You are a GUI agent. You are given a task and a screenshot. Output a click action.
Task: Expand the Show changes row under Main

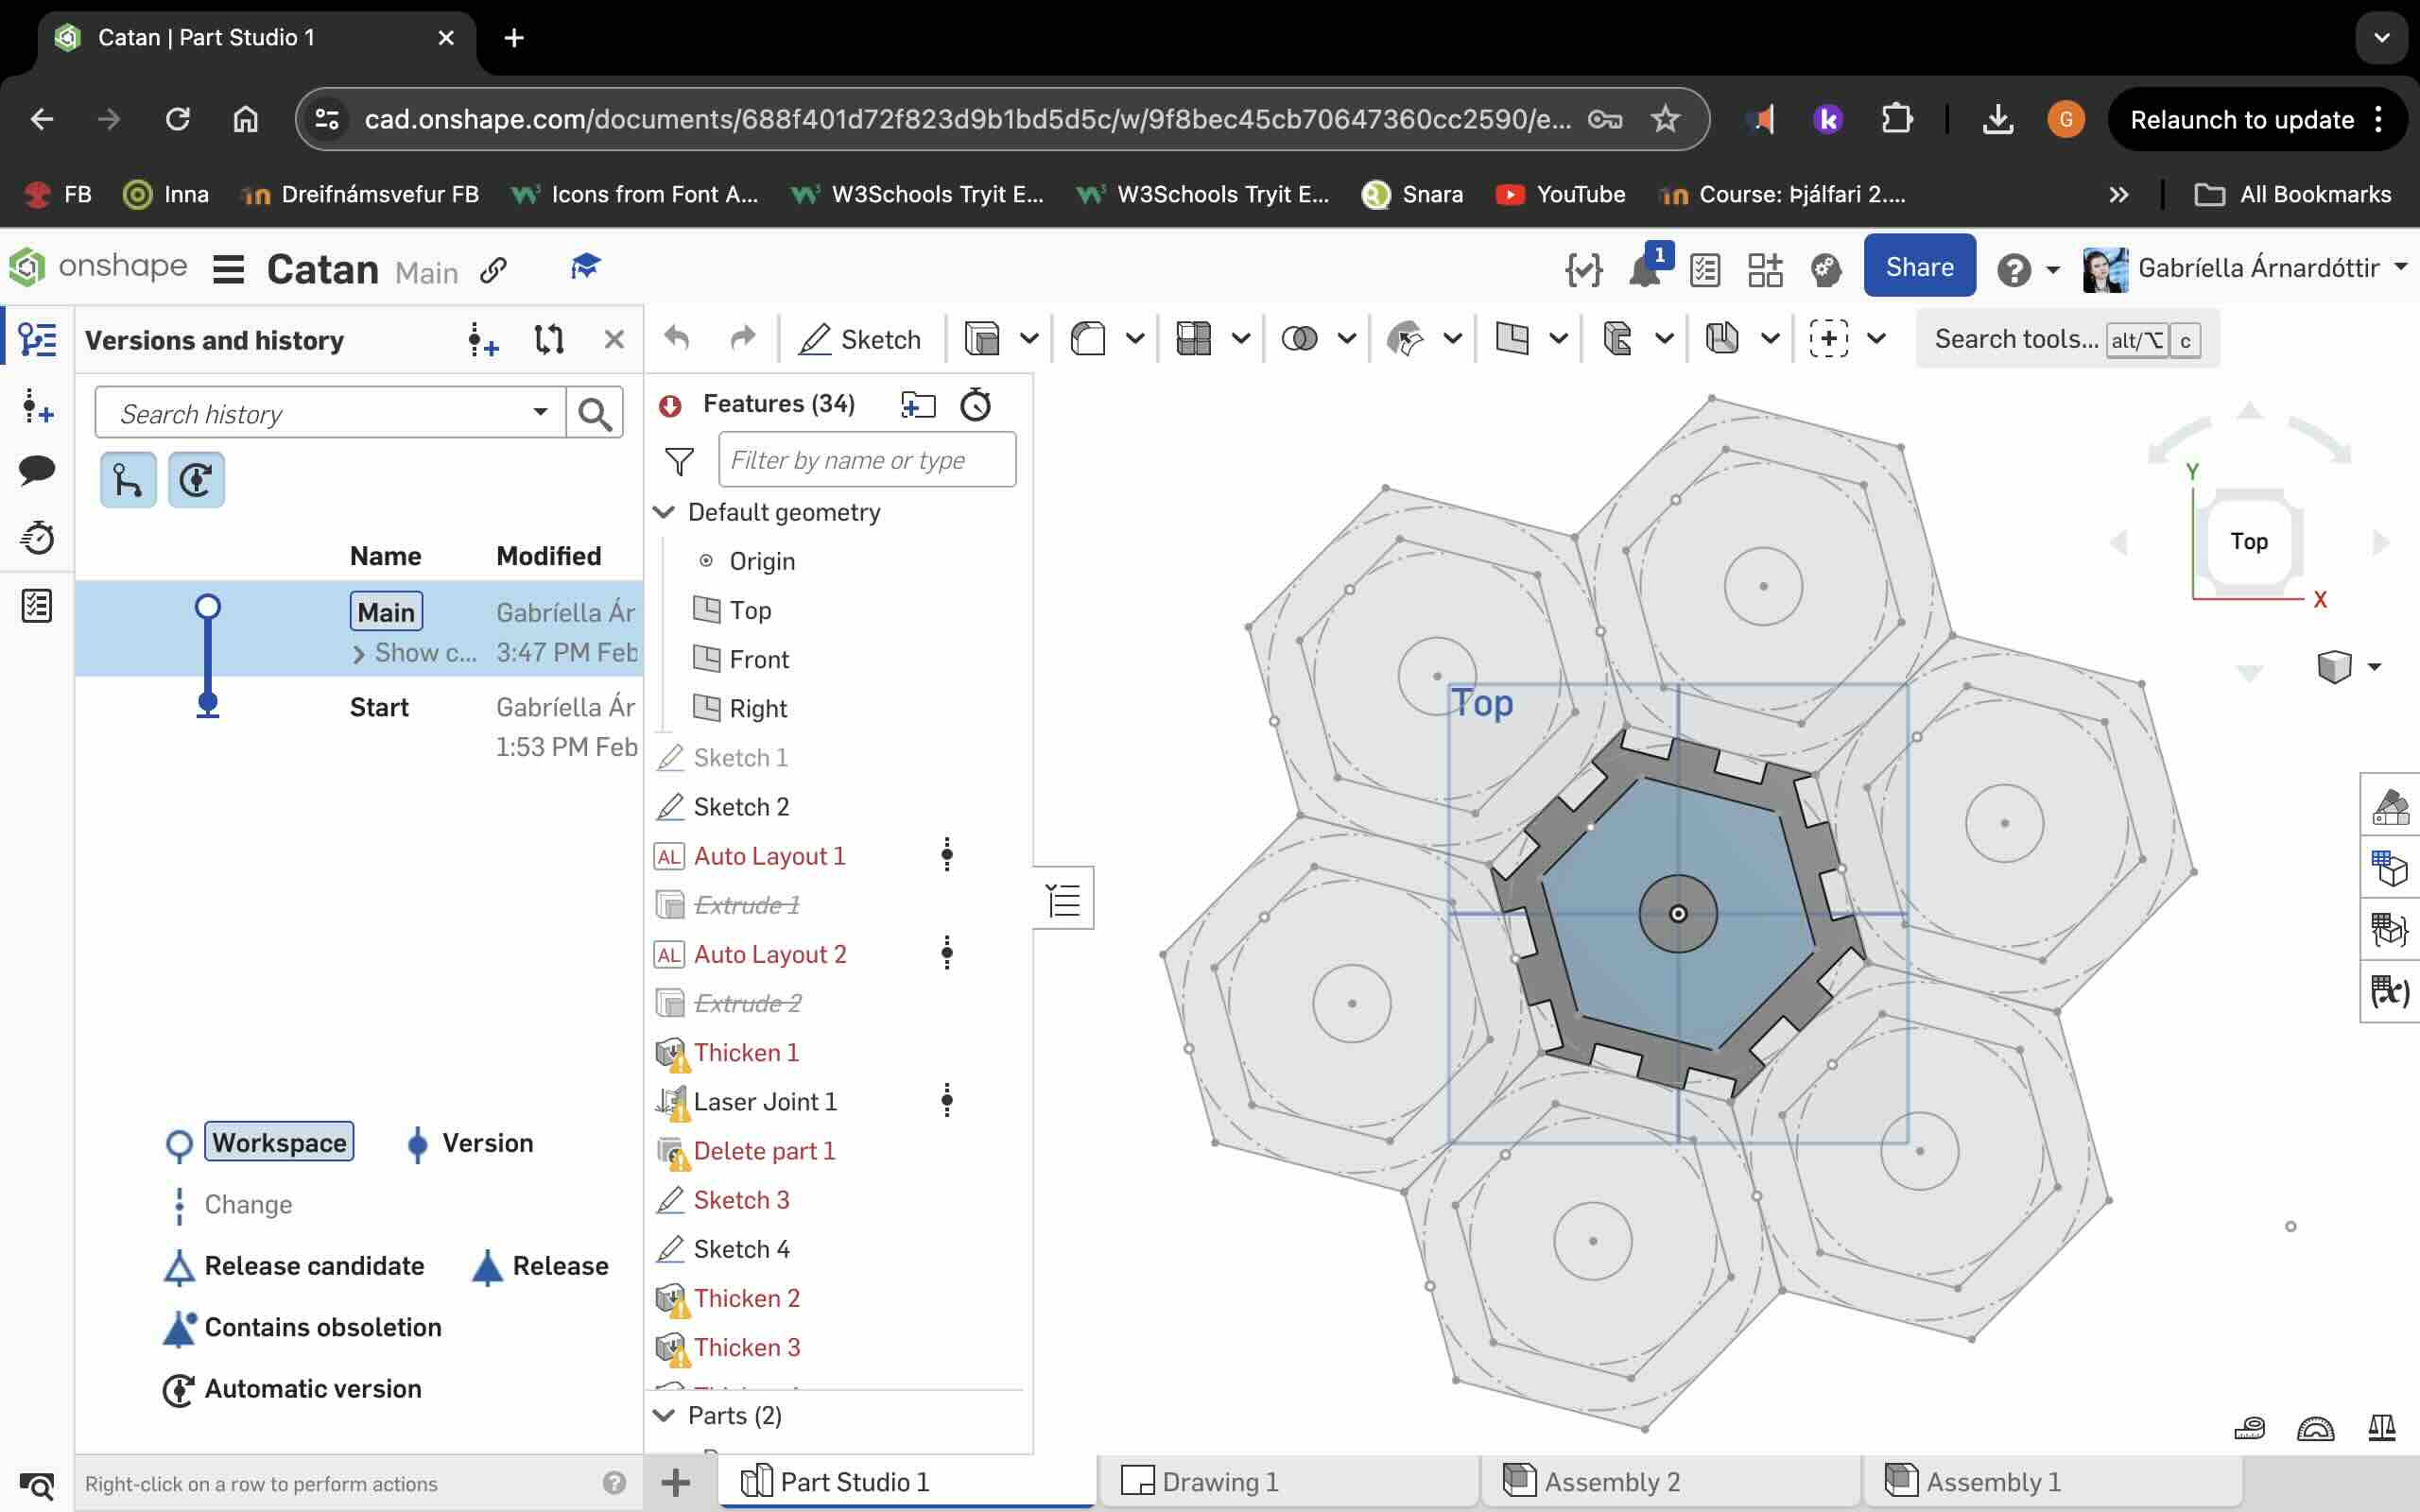(x=416, y=653)
